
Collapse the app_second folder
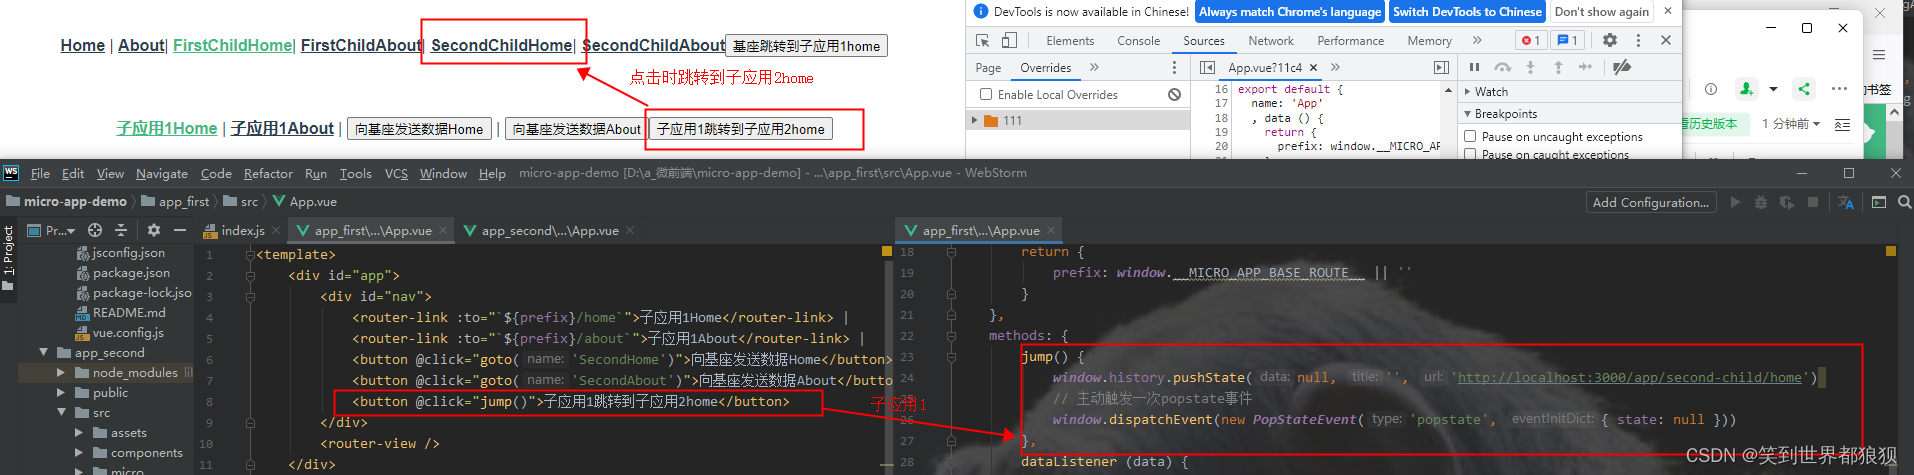[43, 352]
